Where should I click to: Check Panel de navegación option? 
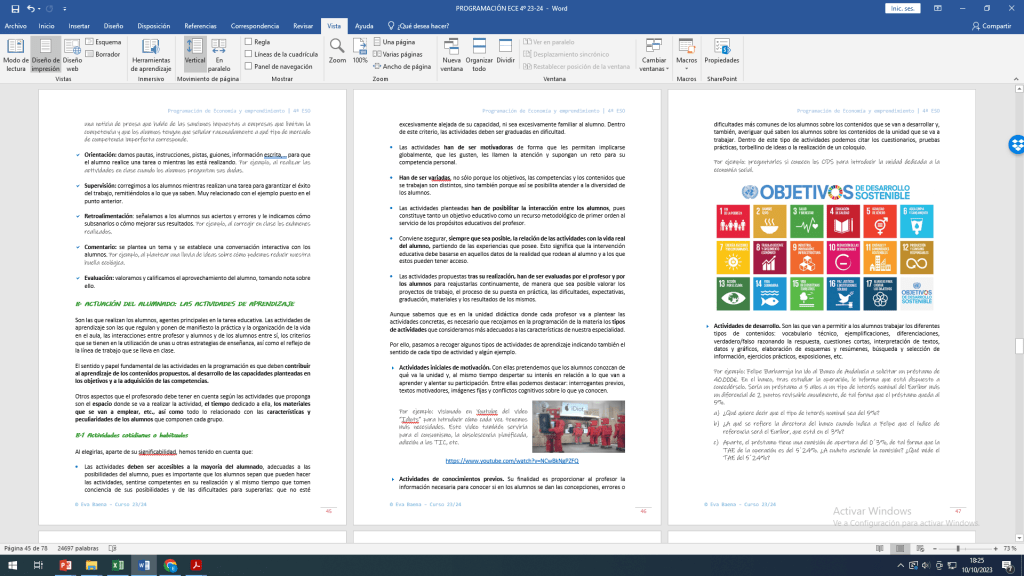pos(249,66)
